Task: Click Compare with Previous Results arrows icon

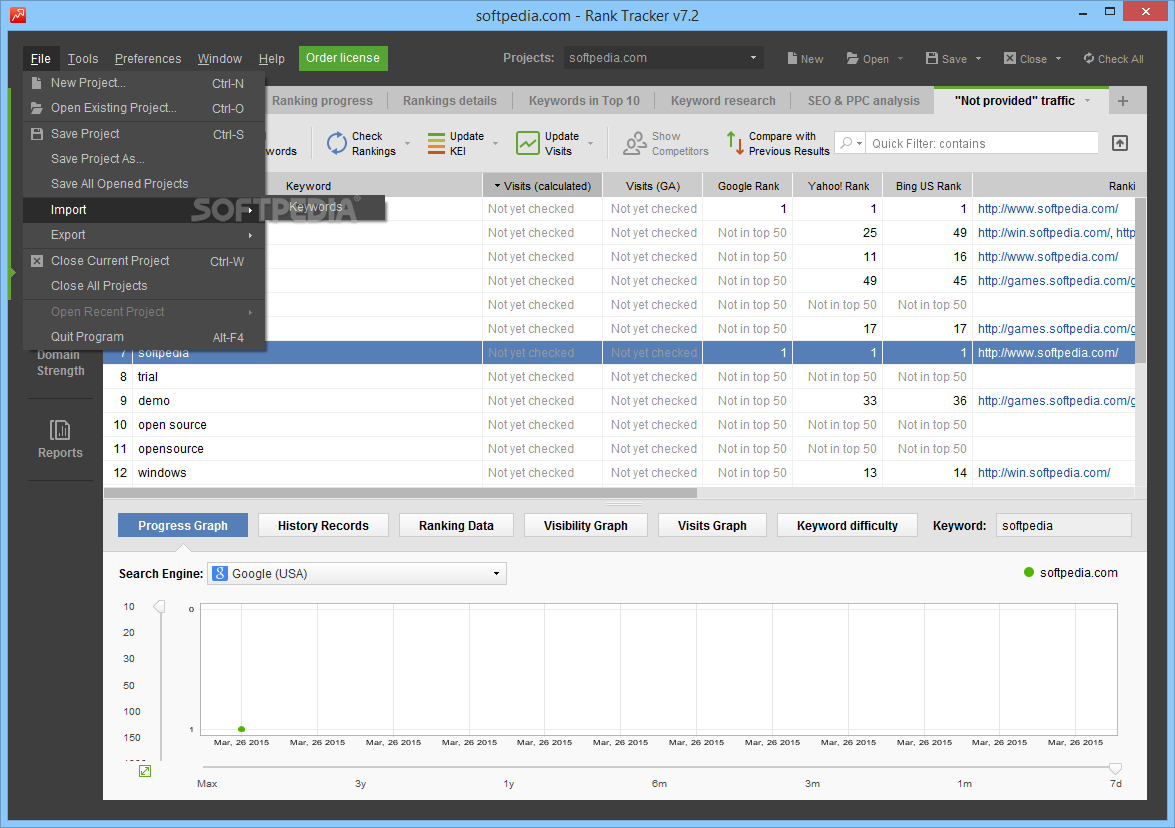Action: click(x=735, y=143)
